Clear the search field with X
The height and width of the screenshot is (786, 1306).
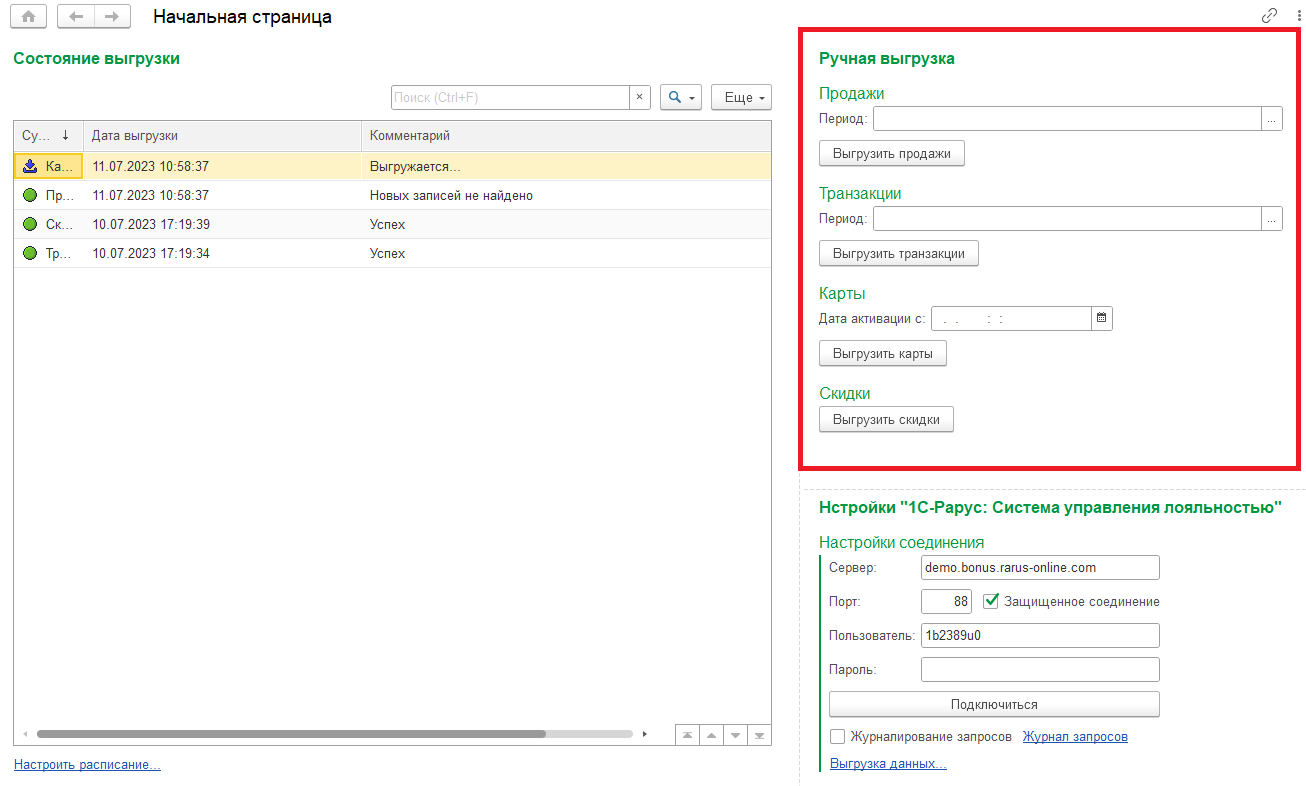click(x=640, y=97)
